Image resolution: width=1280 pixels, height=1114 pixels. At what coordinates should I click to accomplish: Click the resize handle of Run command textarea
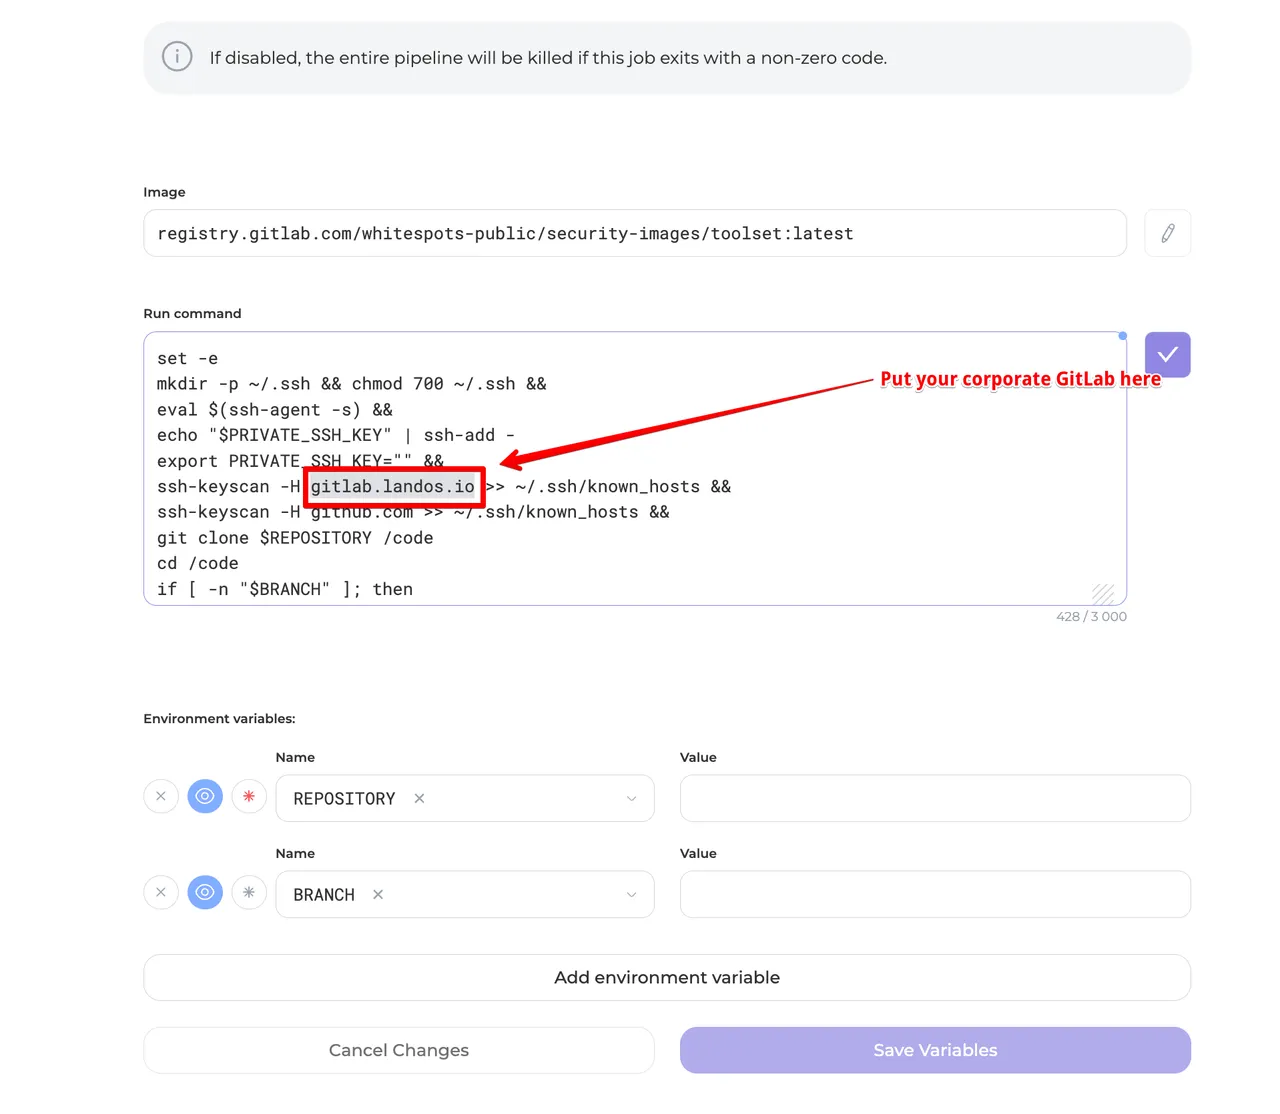click(1104, 594)
